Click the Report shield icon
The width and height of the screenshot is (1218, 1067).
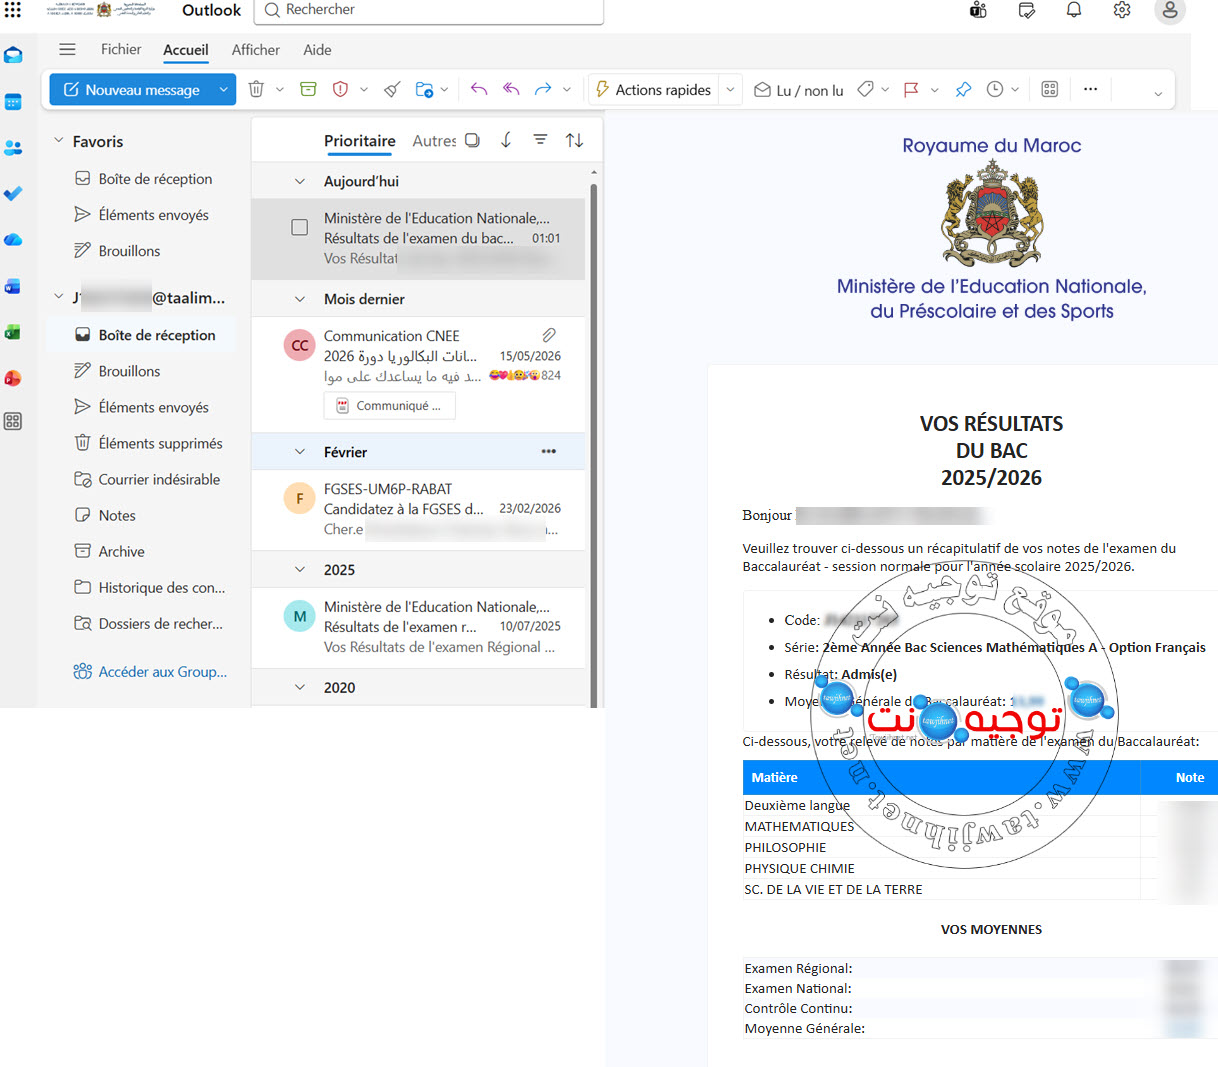340,89
